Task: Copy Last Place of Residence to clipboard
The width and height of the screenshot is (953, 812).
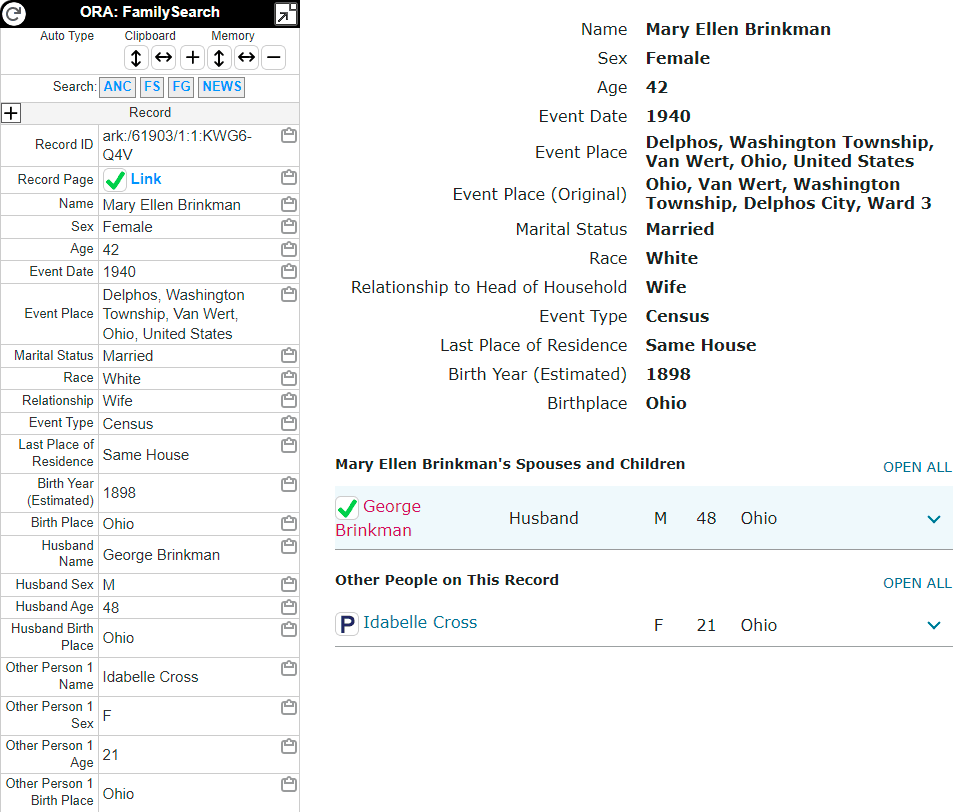Action: 289,445
